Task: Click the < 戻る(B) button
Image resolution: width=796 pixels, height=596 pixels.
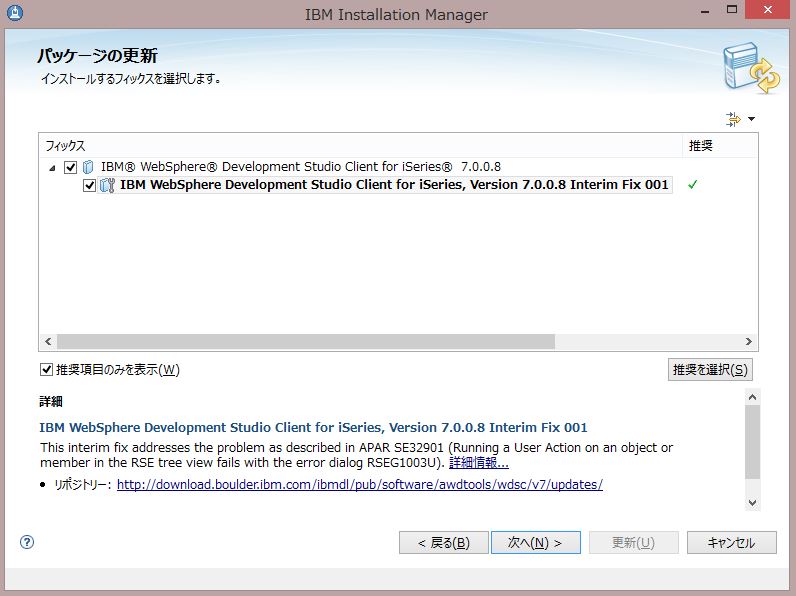Action: tap(444, 543)
